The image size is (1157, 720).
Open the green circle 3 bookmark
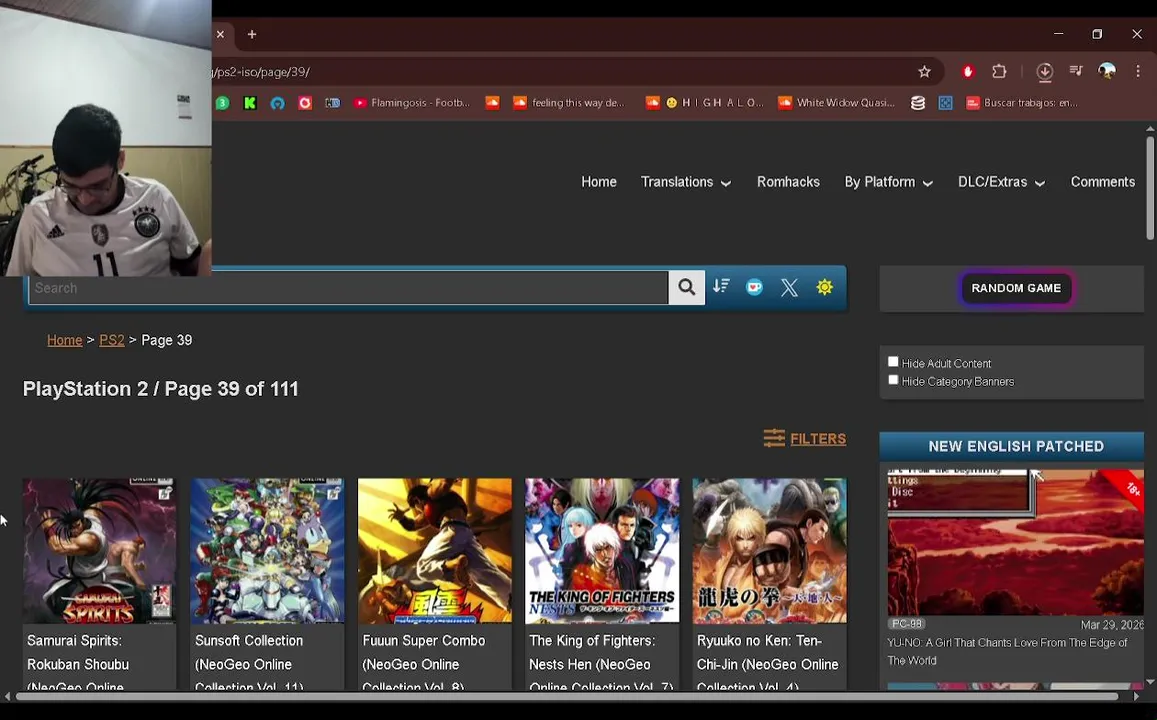[222, 103]
